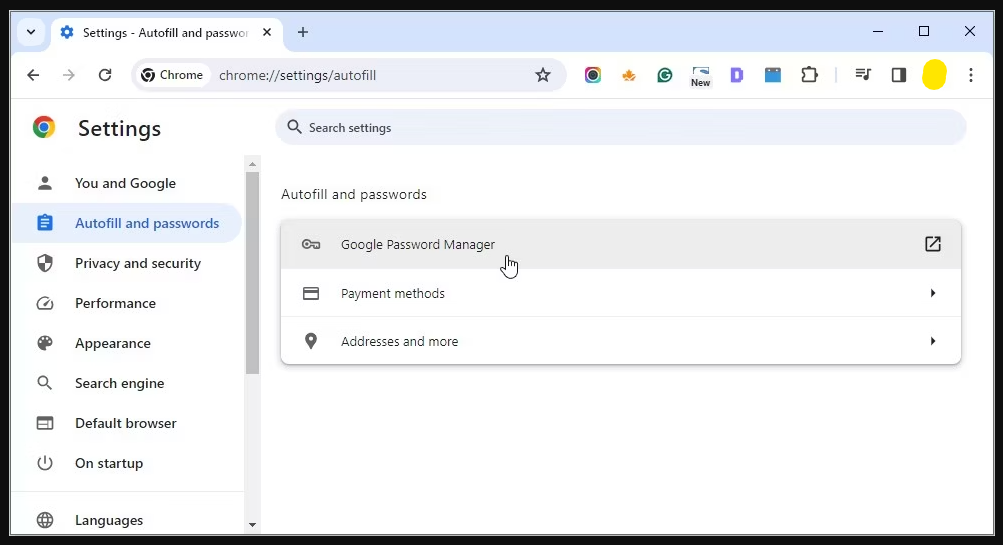Open the purple D extension icon
This screenshot has width=1003, height=545.
737,75
